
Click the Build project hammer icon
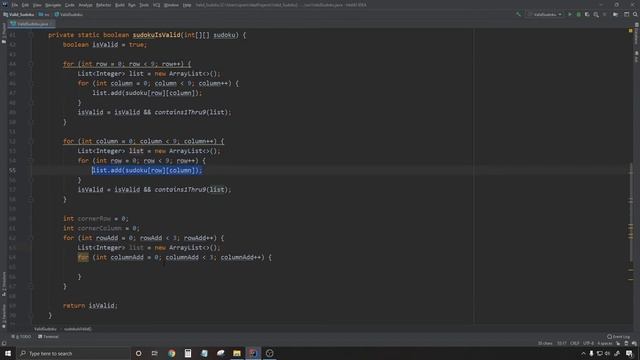tap(519, 15)
